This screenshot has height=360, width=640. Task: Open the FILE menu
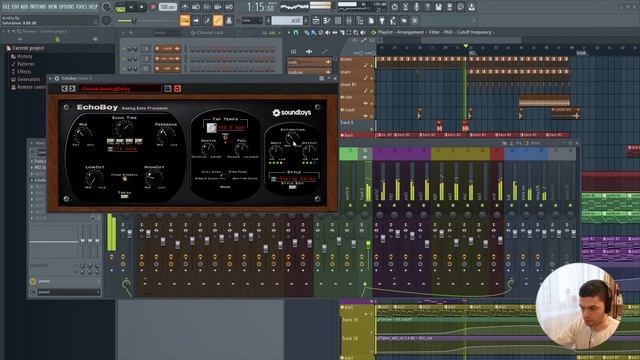point(6,7)
